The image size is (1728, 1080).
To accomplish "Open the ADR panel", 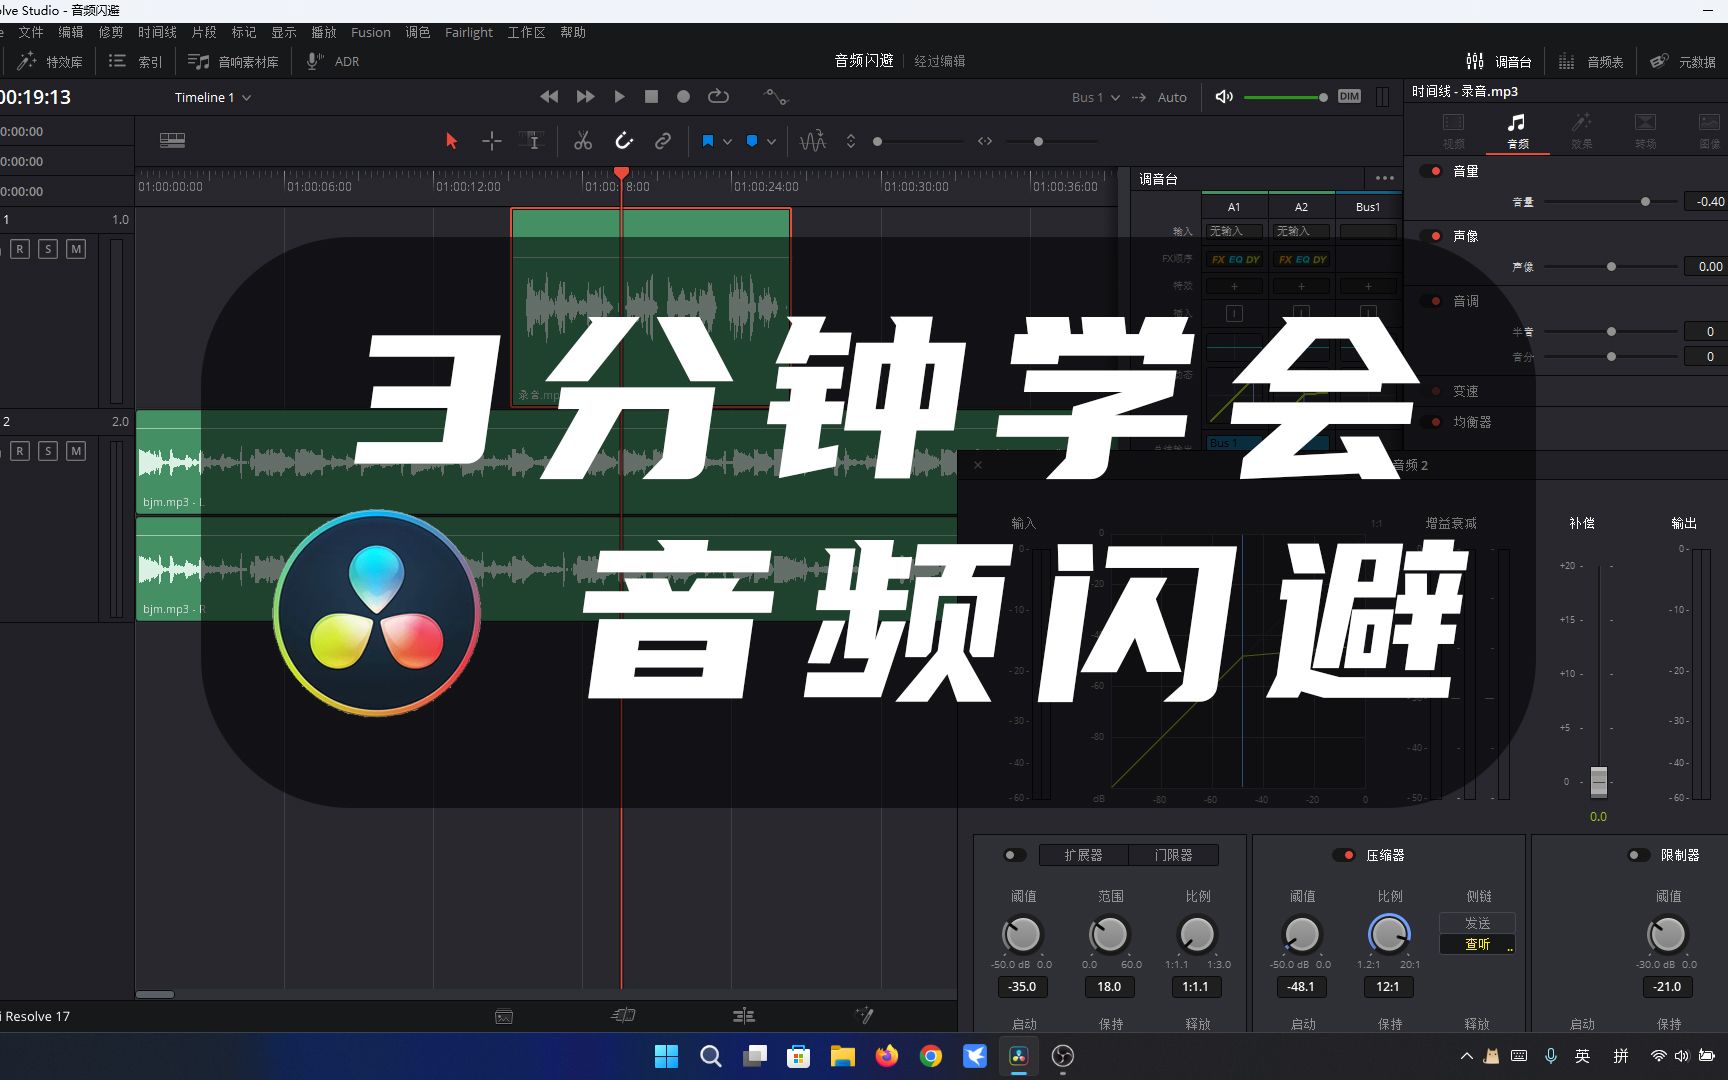I will 332,61.
